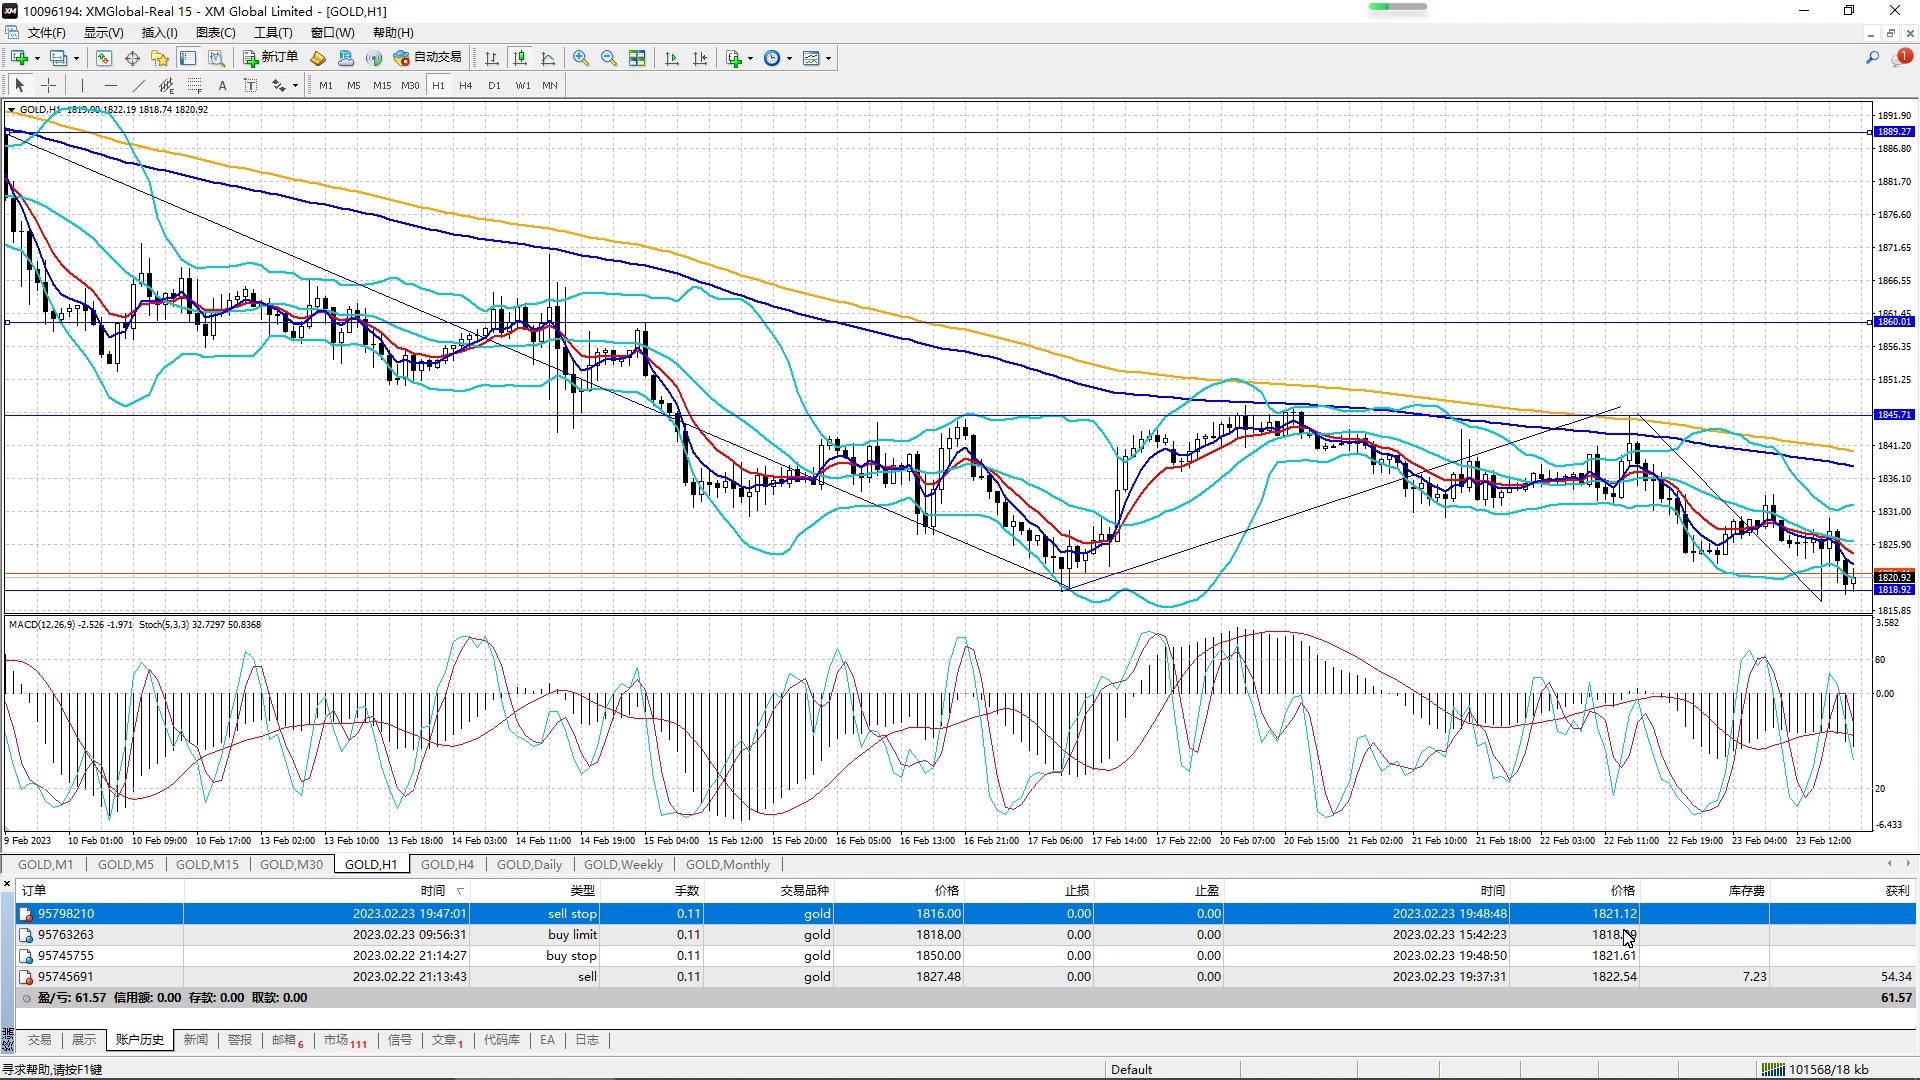Open the 交易 terminal tab
Image resolution: width=1920 pixels, height=1080 pixels.
39,1040
